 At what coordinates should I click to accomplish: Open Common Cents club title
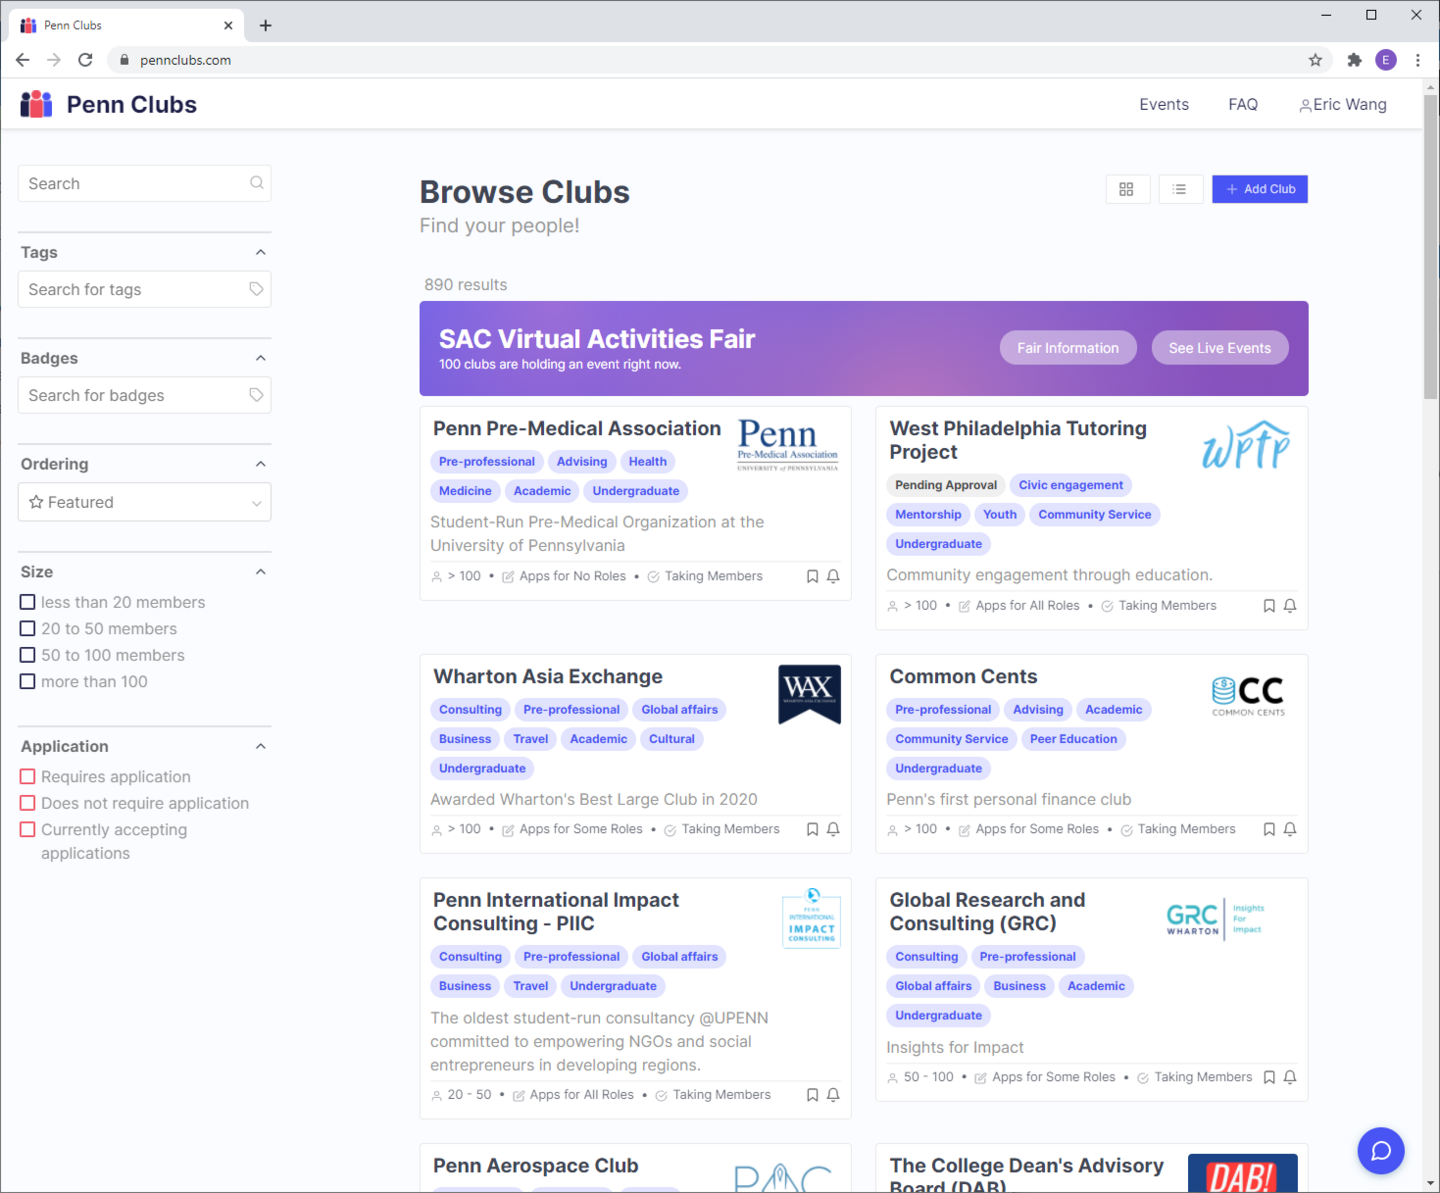tap(963, 676)
